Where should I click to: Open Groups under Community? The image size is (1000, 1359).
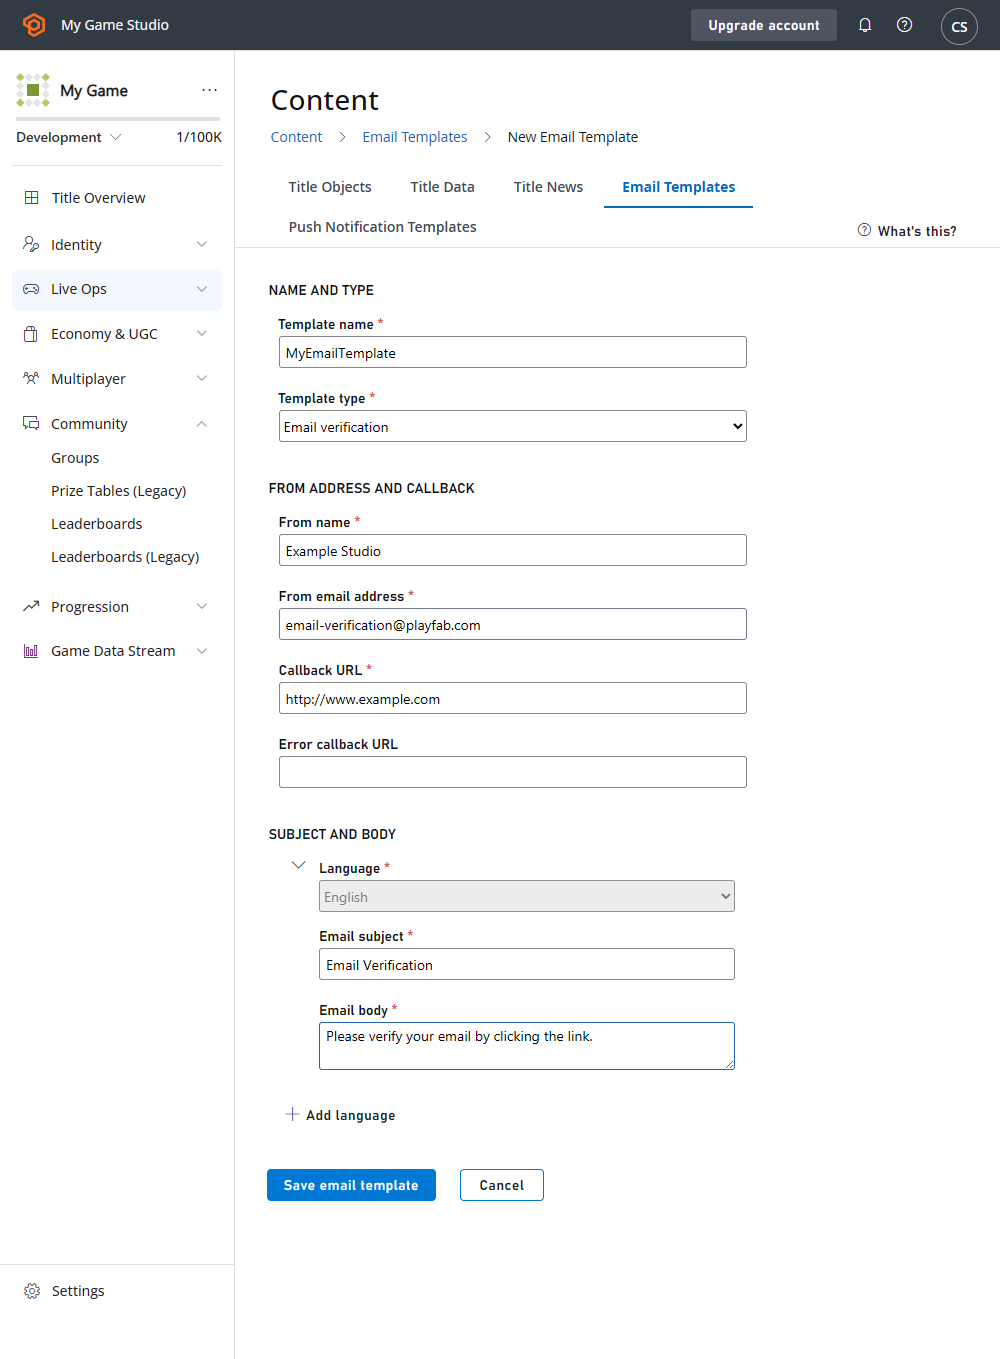75,458
